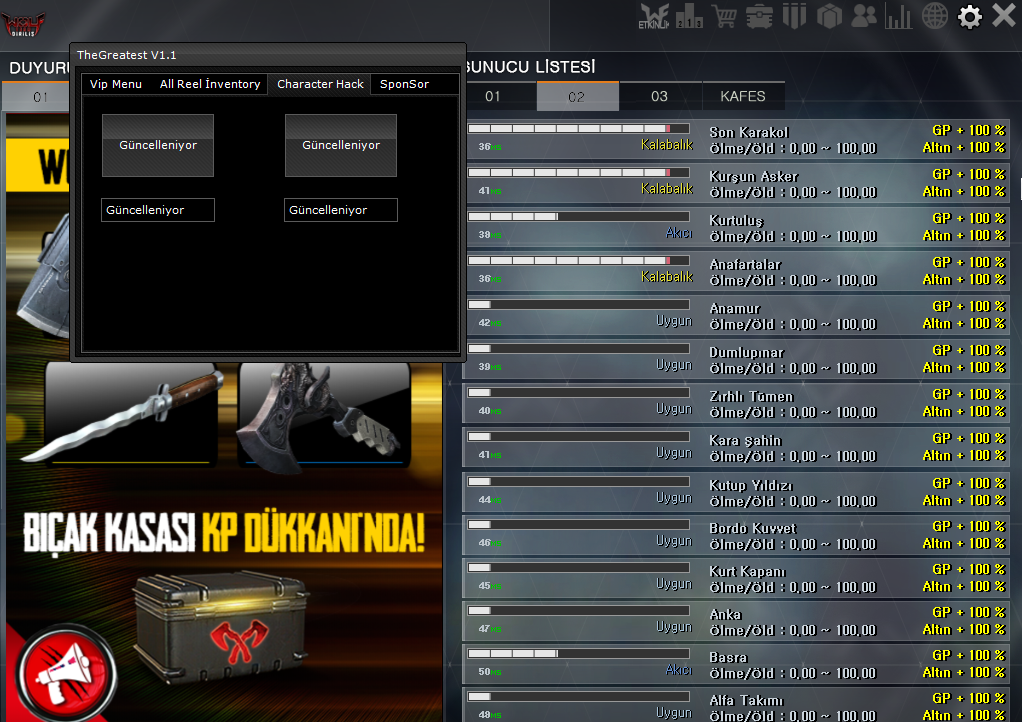Select the Bordo Kuvvet server
Viewport: 1022px width, 722px height.
[737, 536]
